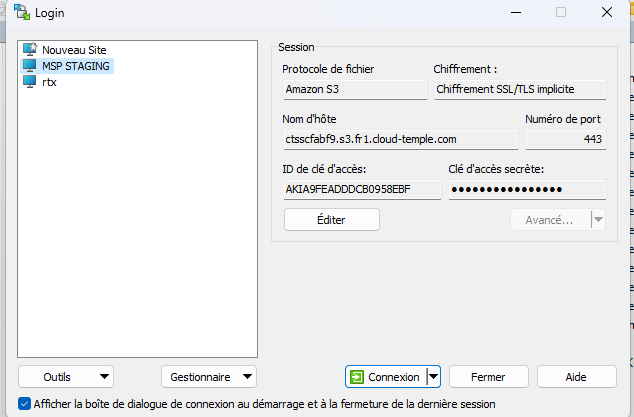
Task: Click the Protocole de fichier Amazon S3 field
Action: 353,90
